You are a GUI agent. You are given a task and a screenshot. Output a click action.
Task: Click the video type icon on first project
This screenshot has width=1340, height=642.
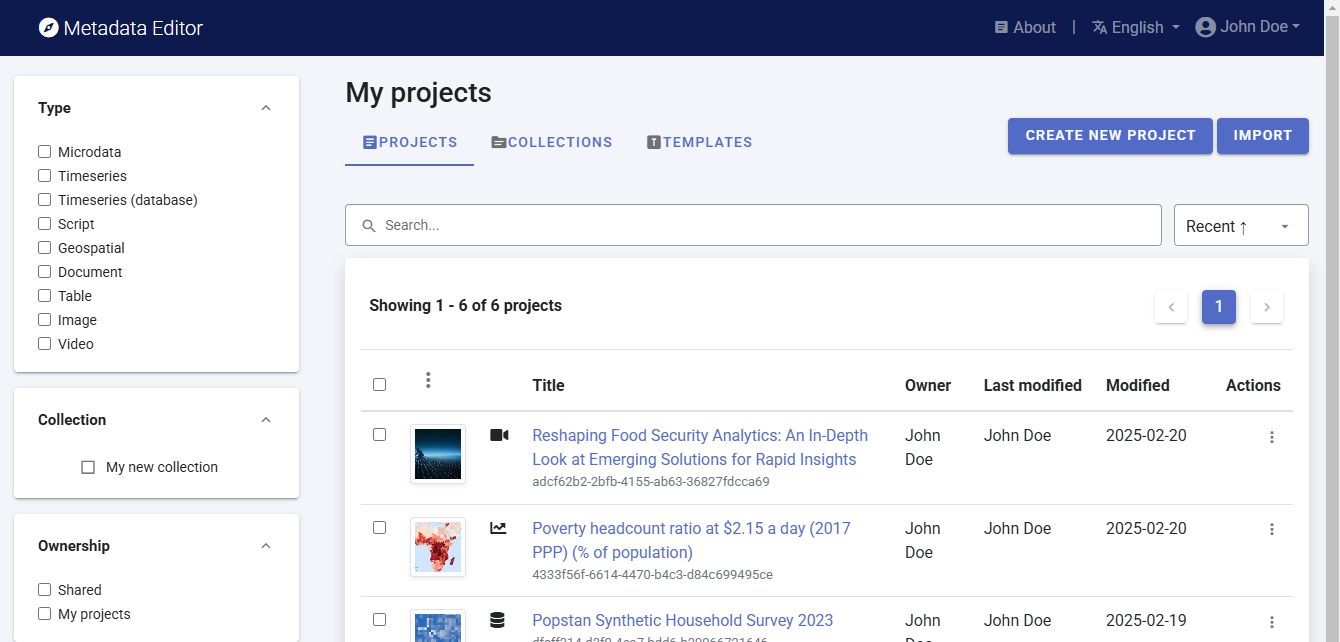coord(499,435)
